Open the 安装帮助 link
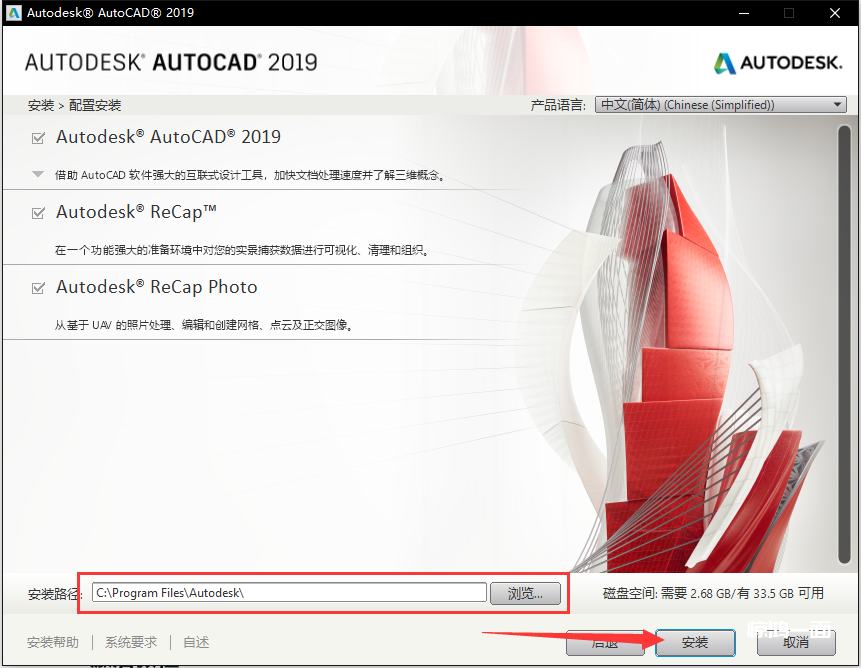861x668 pixels. point(53,642)
